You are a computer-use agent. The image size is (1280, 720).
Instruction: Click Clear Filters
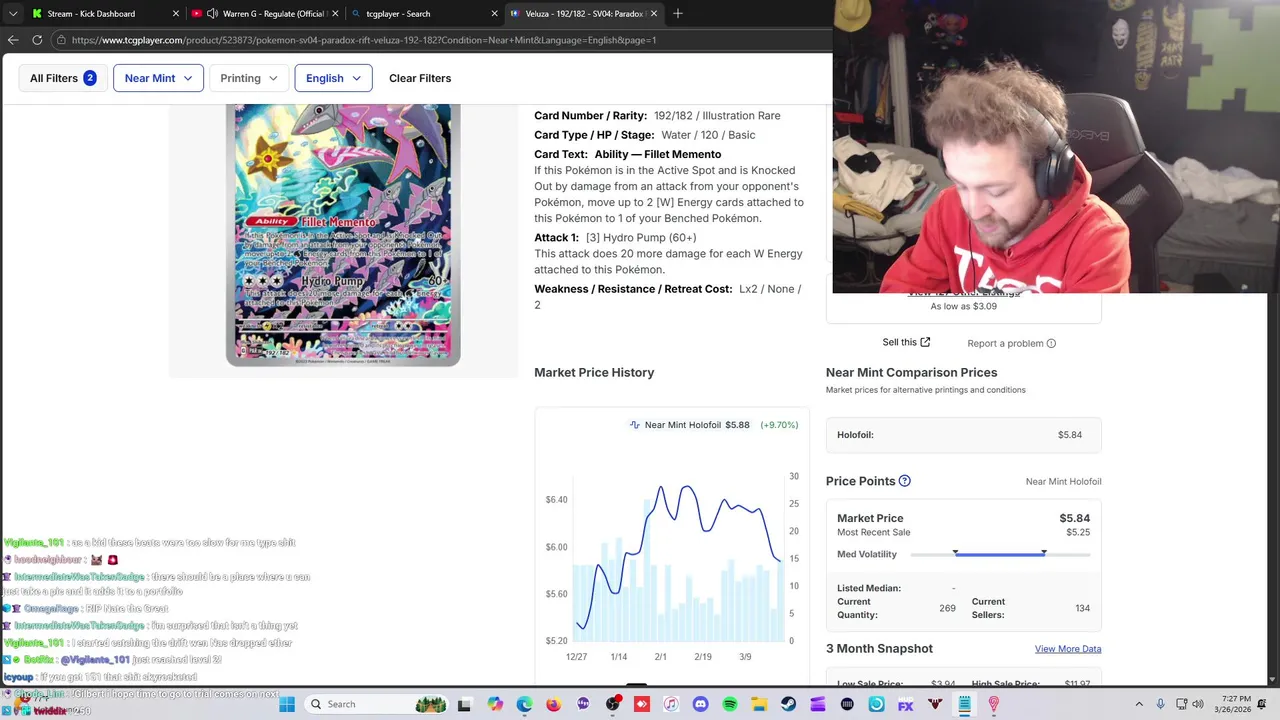coord(420,78)
